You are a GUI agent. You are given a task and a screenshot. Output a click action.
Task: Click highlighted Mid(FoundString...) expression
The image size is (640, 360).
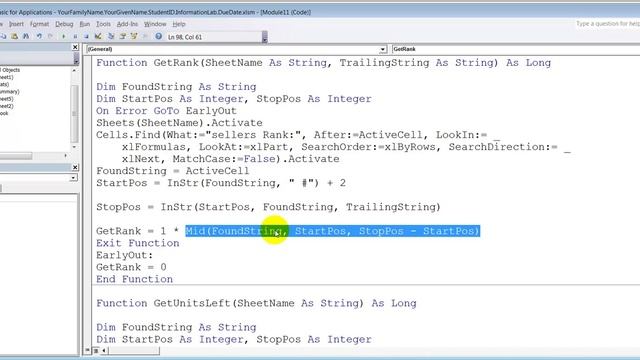(x=333, y=231)
